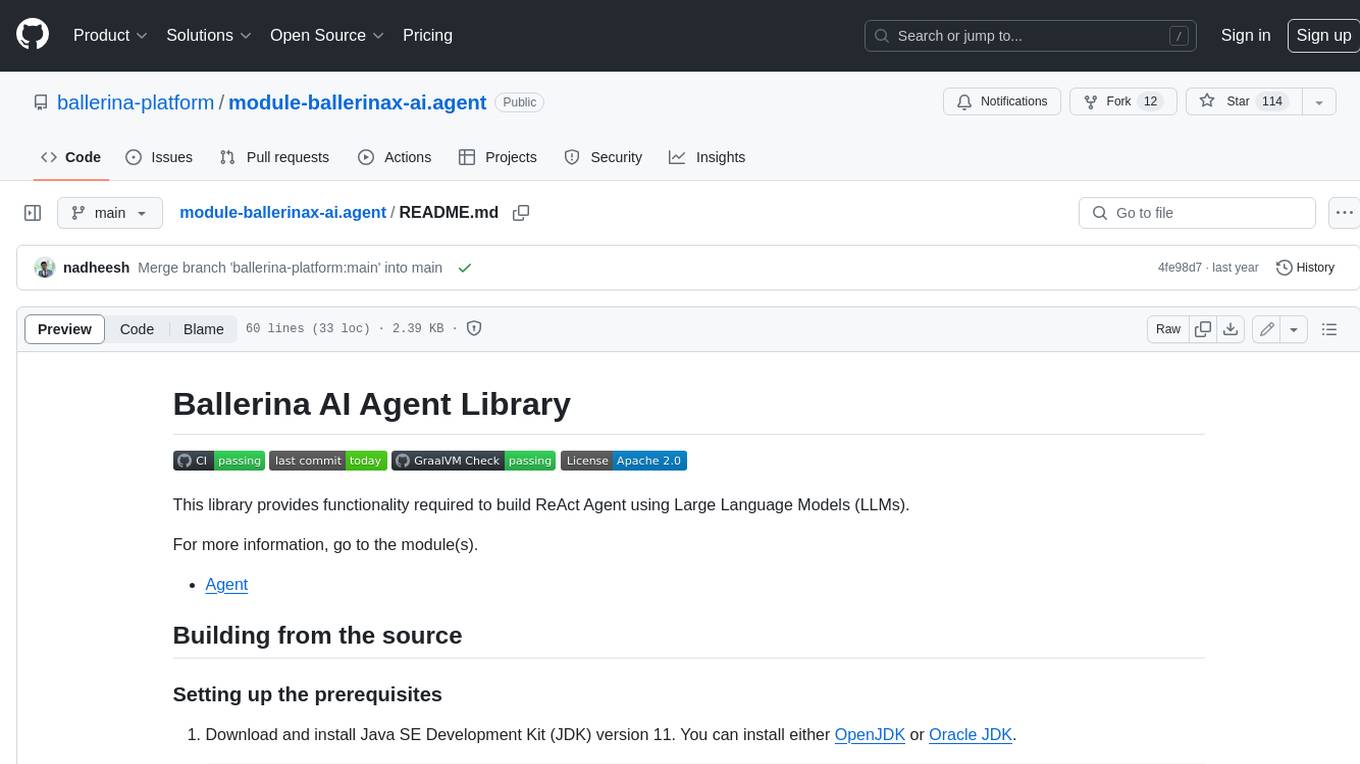Click the License Apache 2.0 badge
This screenshot has height=764, width=1360.
(x=624, y=460)
